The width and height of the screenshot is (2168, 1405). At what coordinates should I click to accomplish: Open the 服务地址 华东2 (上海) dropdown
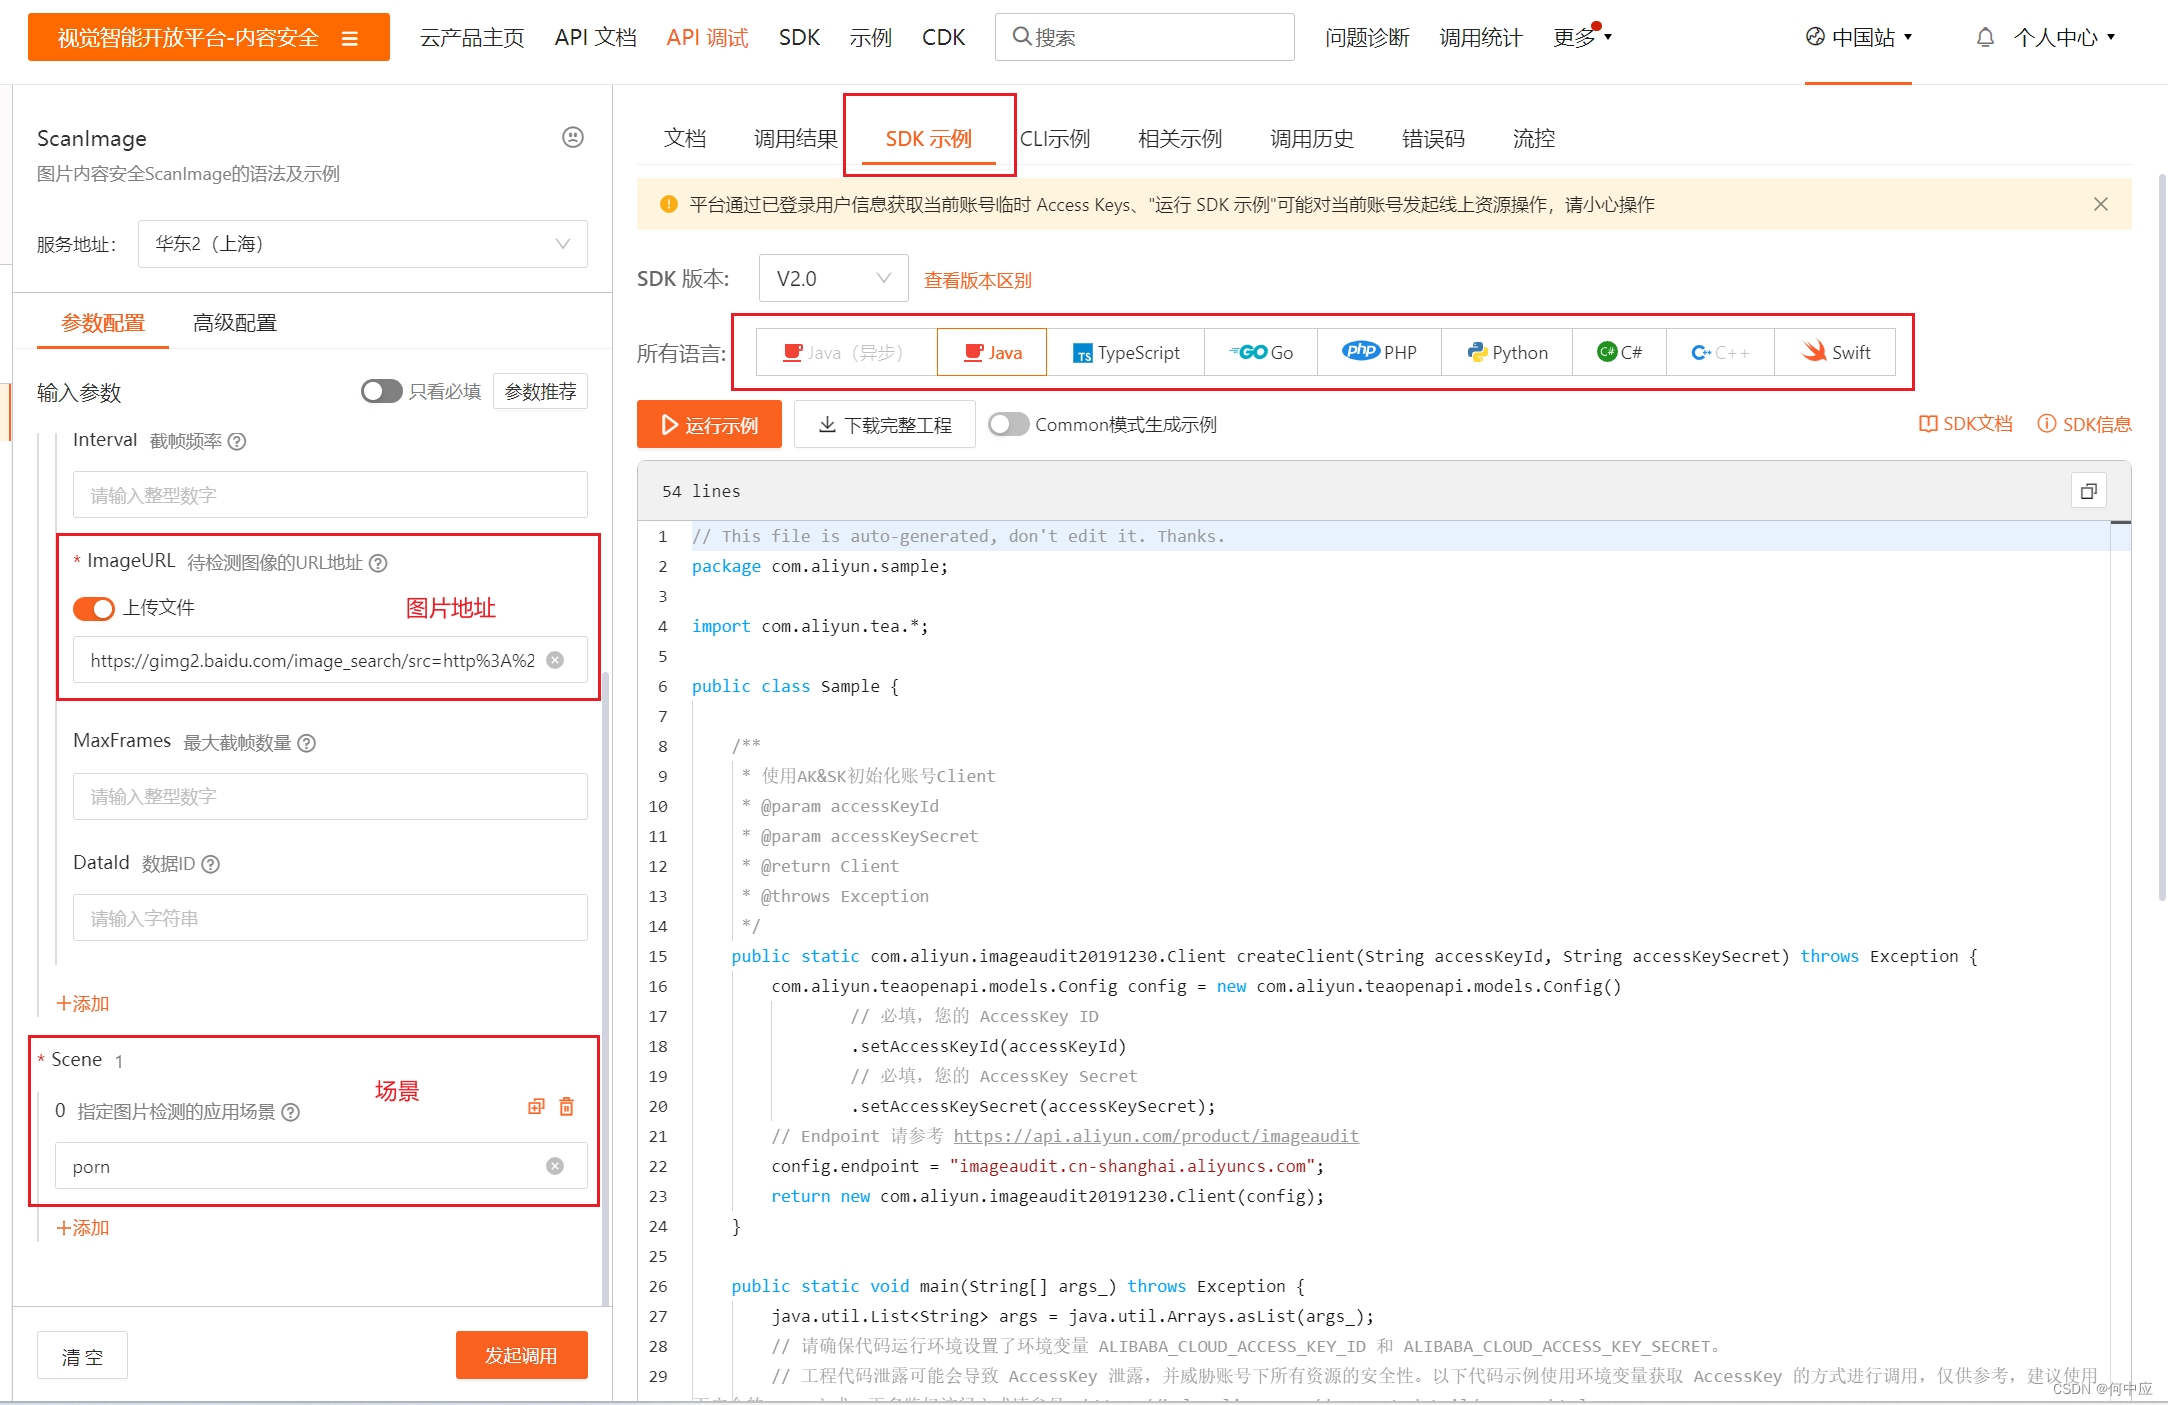point(362,244)
